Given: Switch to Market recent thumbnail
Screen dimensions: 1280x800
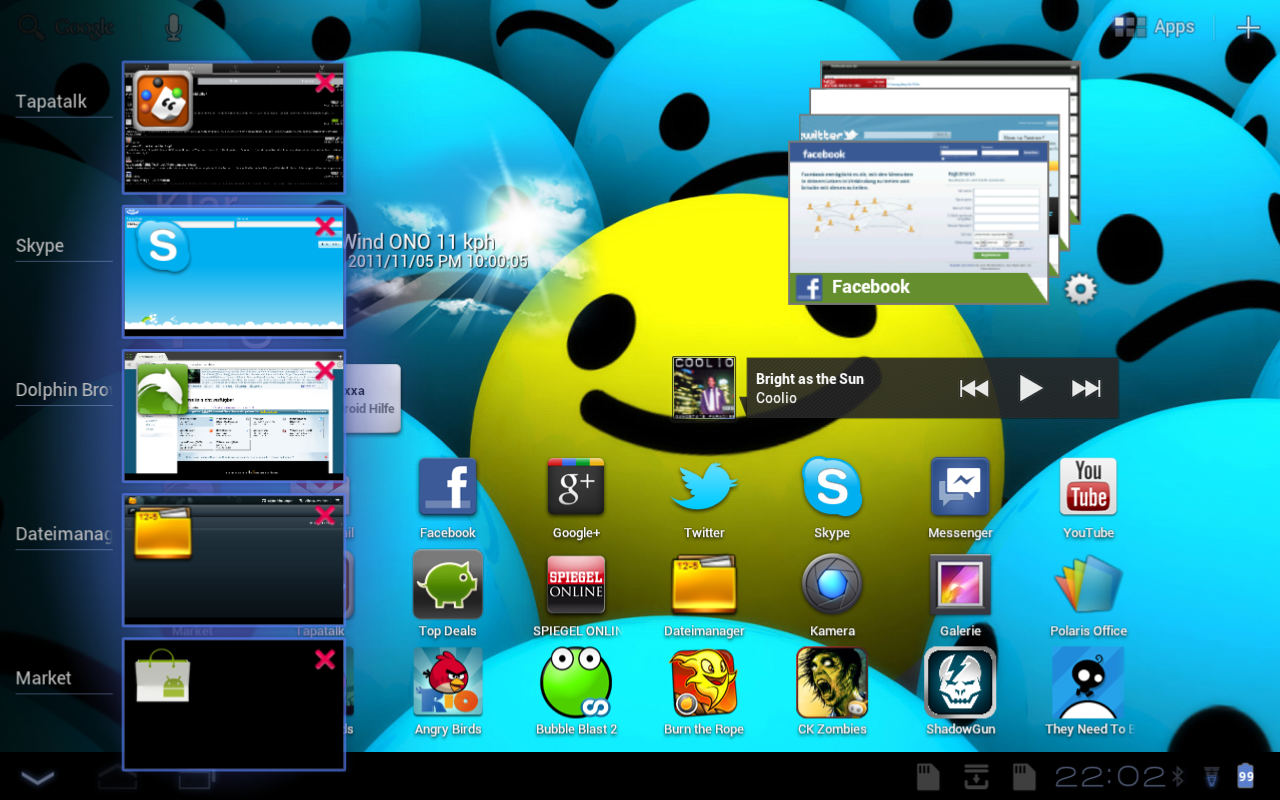Looking at the screenshot, I should click(234, 703).
